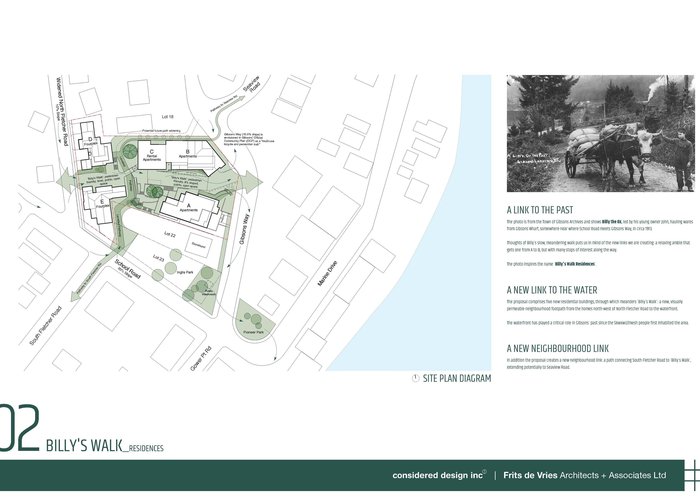700x500 pixels.
Task: Click 'considered design inc' in the footer
Action: [438, 475]
